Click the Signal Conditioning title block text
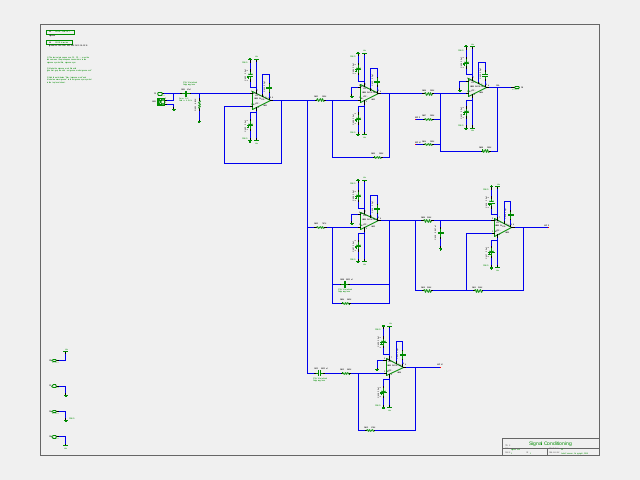This screenshot has width=640, height=480. (550, 443)
